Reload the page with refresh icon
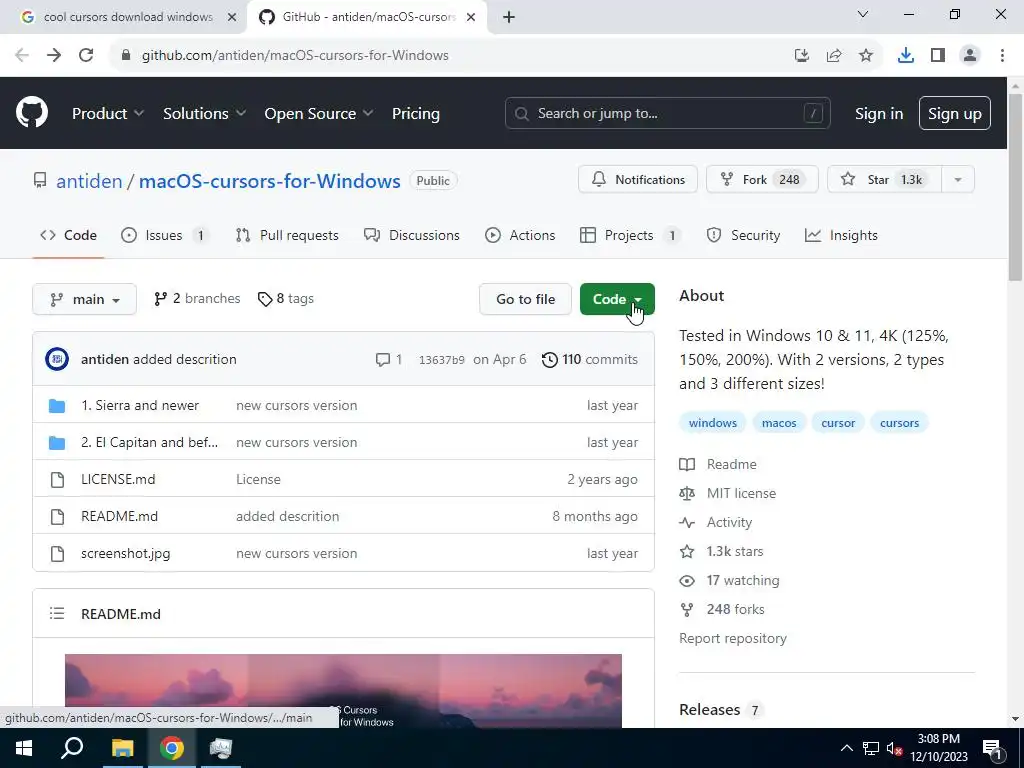 [86, 56]
